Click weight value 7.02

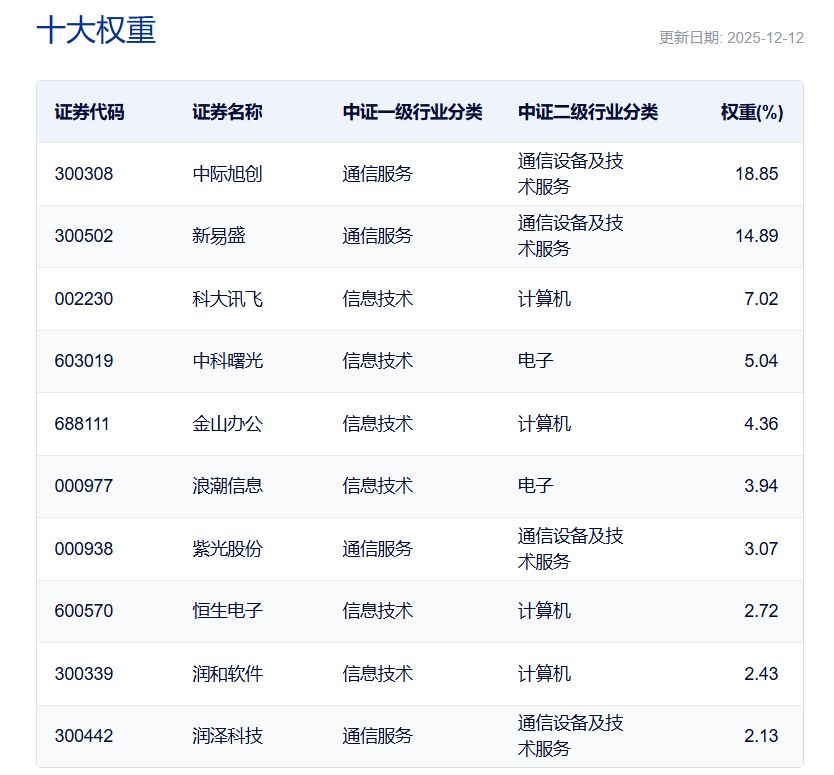(x=761, y=299)
